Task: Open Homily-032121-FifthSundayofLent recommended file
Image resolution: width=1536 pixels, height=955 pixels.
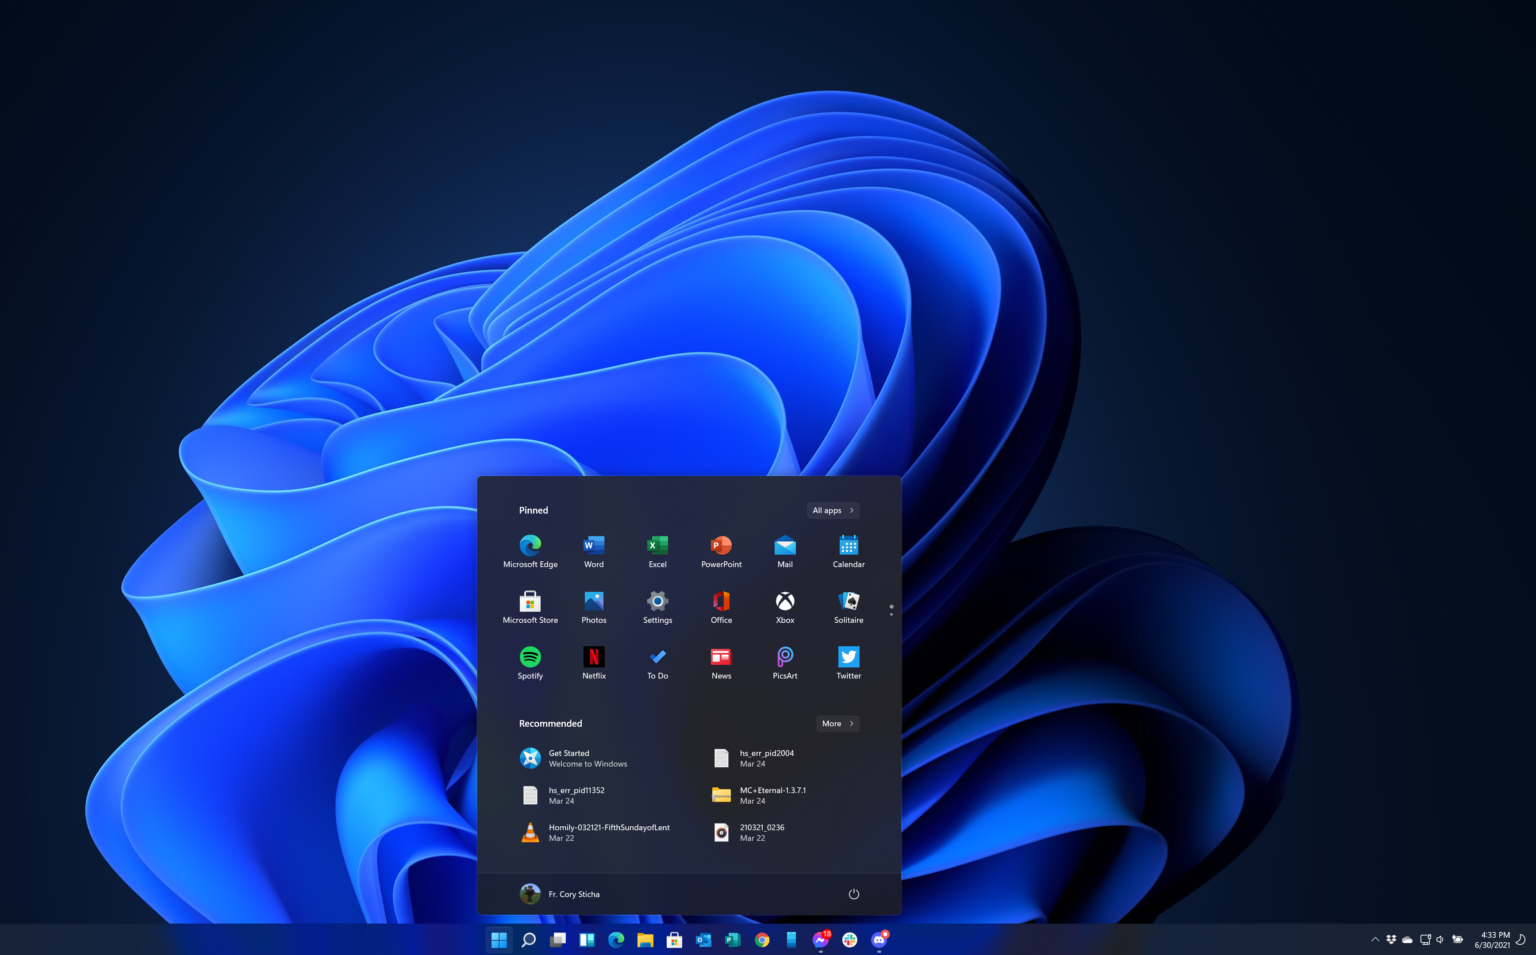Action: pyautogui.click(x=594, y=832)
